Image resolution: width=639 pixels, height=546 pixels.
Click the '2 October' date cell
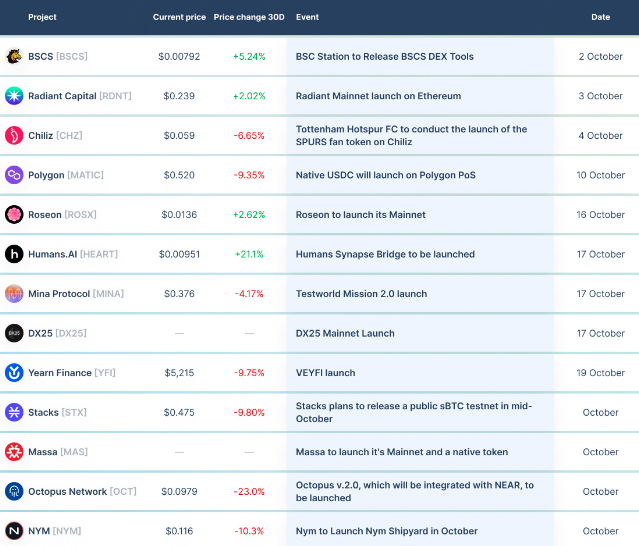point(601,56)
